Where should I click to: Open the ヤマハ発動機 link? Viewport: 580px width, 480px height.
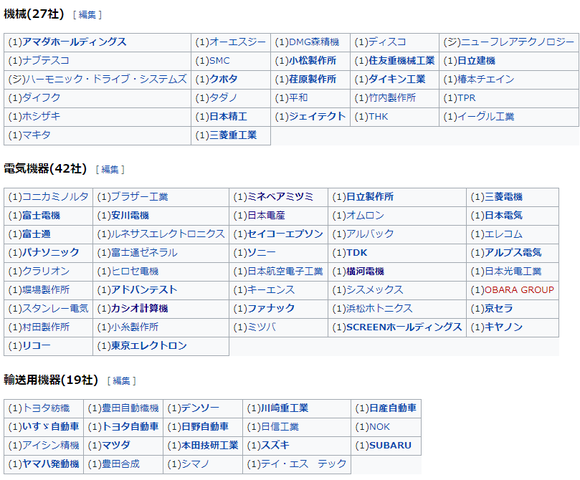tap(51, 464)
